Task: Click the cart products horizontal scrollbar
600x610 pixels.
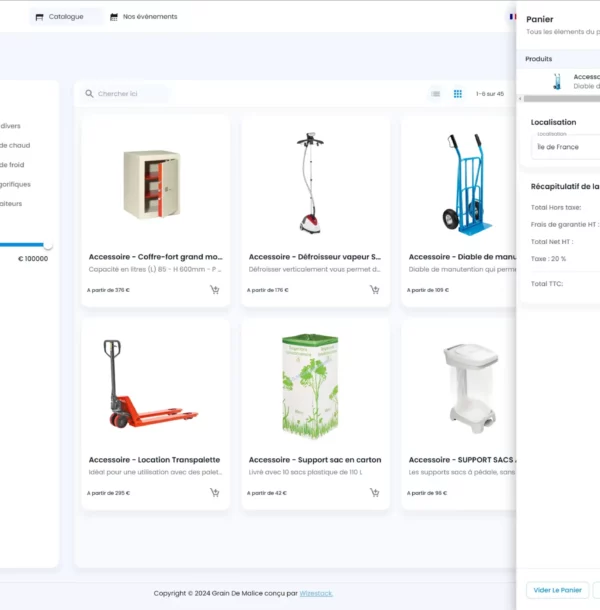Action: [x=560, y=98]
